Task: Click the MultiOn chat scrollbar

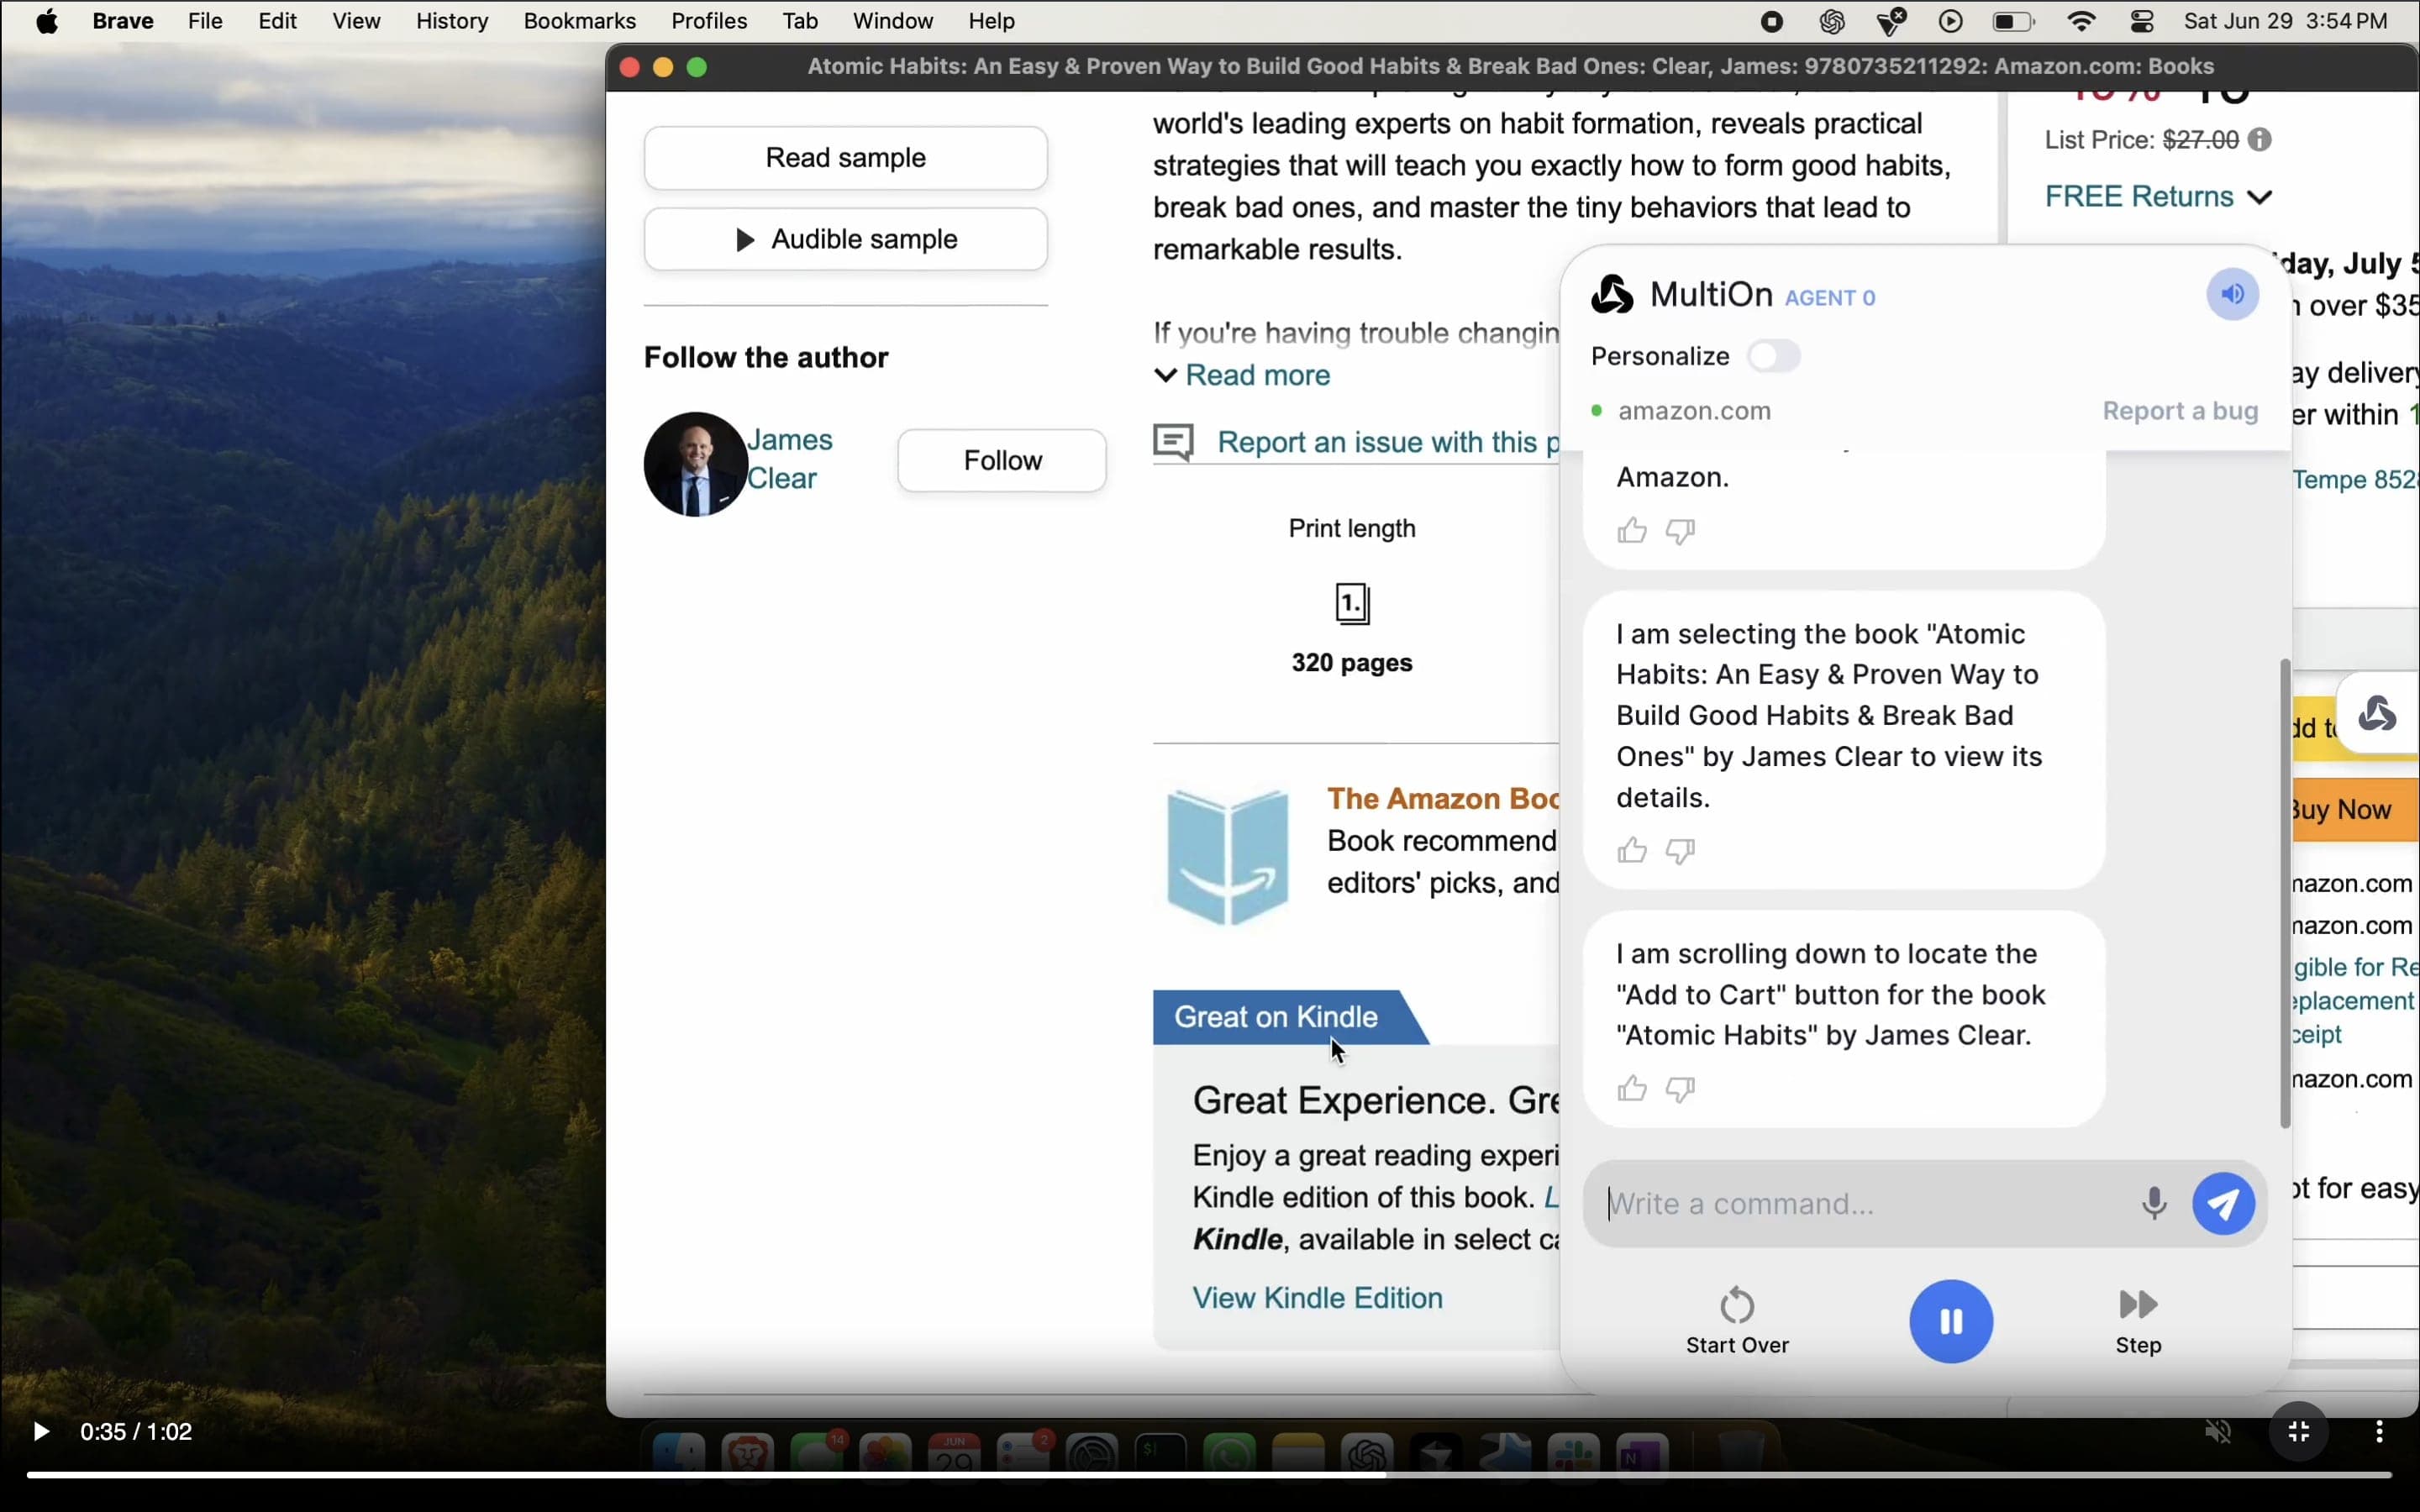Action: pos(2284,893)
